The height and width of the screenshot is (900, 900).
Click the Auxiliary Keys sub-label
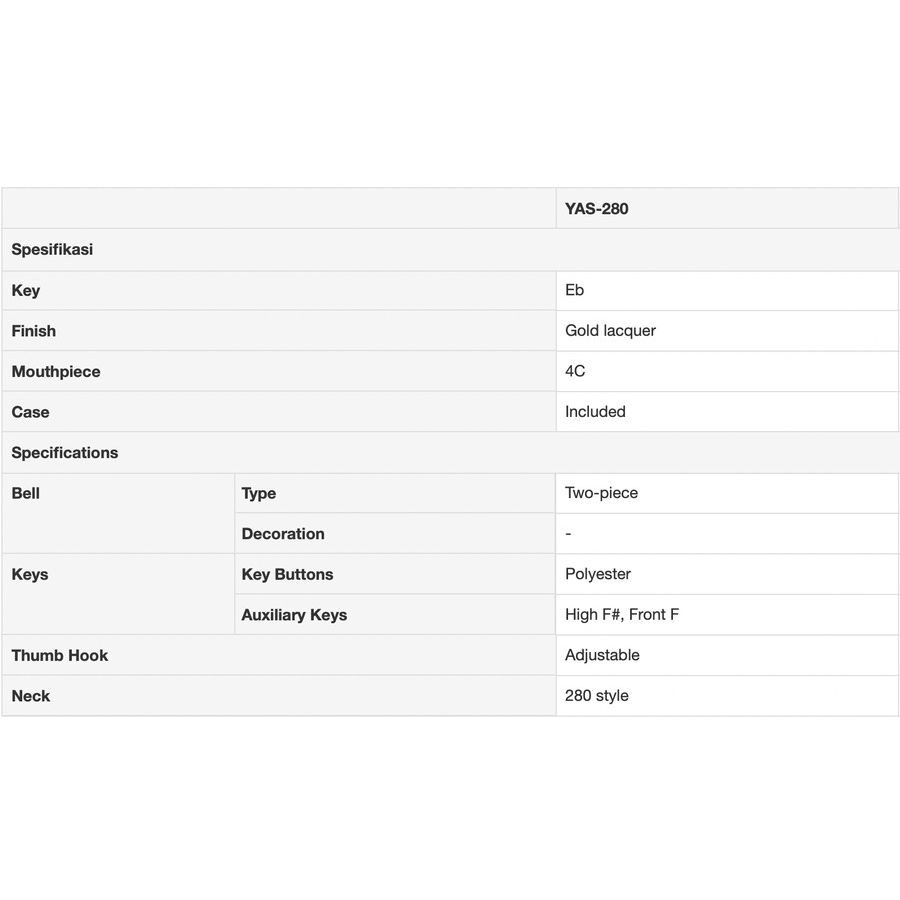[x=294, y=615]
